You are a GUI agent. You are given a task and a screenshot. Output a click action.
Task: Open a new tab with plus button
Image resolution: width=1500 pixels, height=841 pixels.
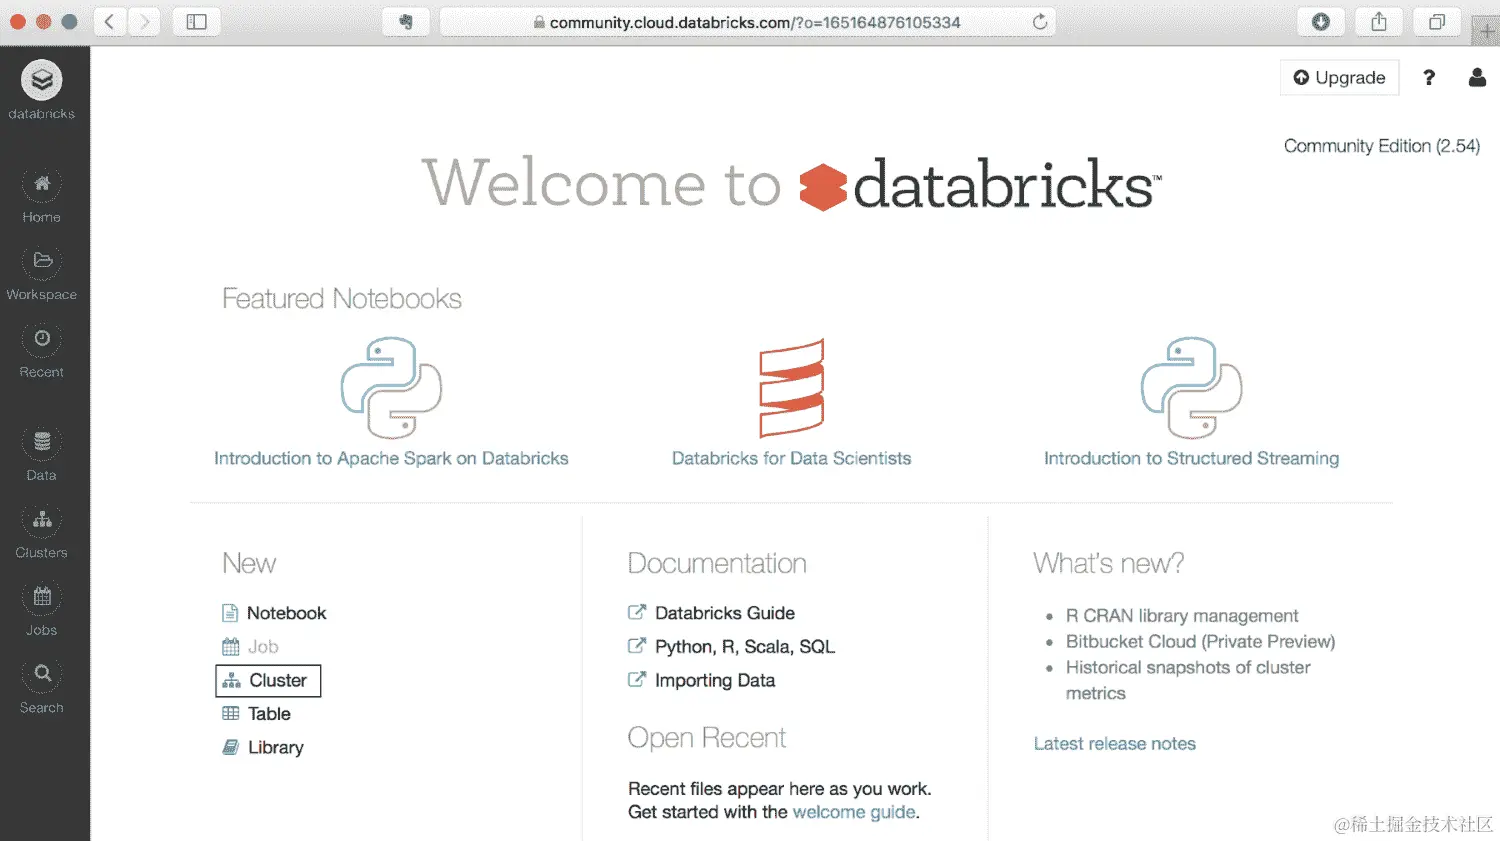1486,32
